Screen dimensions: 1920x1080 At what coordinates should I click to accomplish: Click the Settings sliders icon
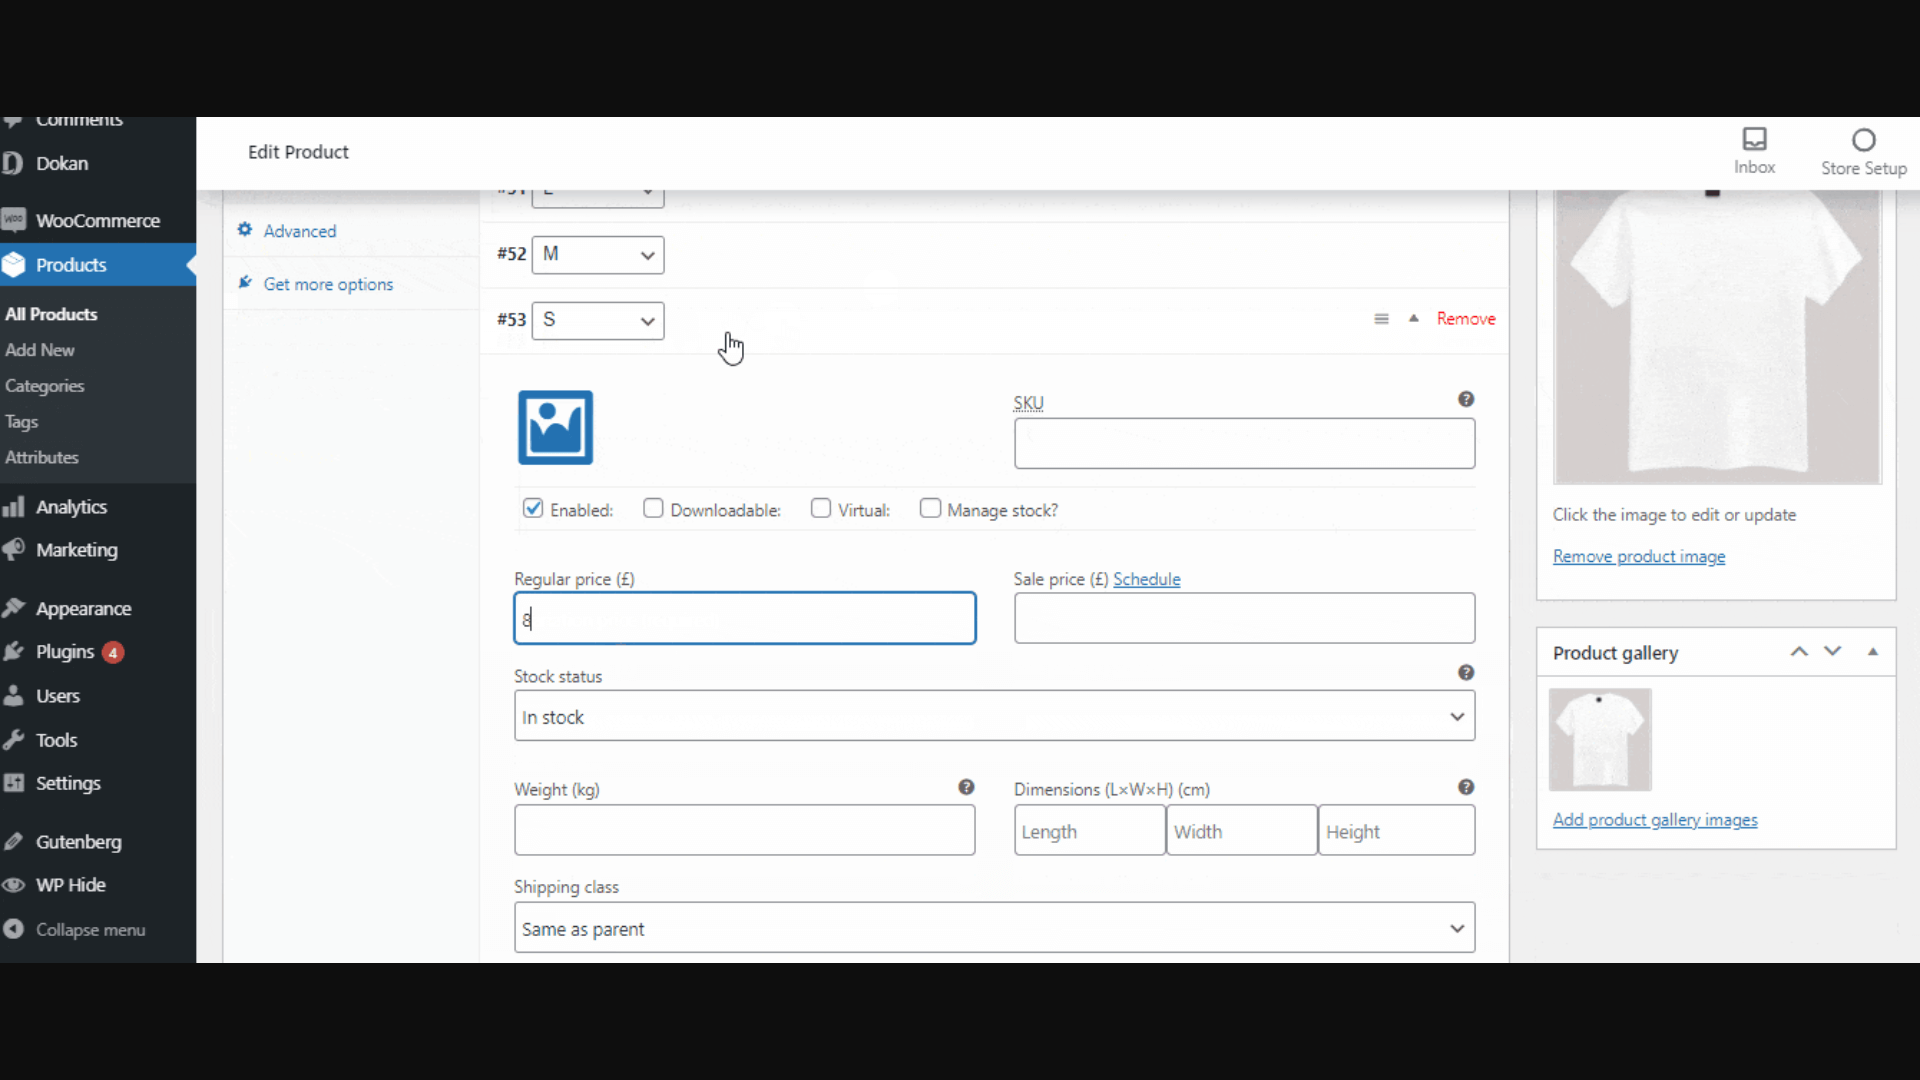coord(13,783)
